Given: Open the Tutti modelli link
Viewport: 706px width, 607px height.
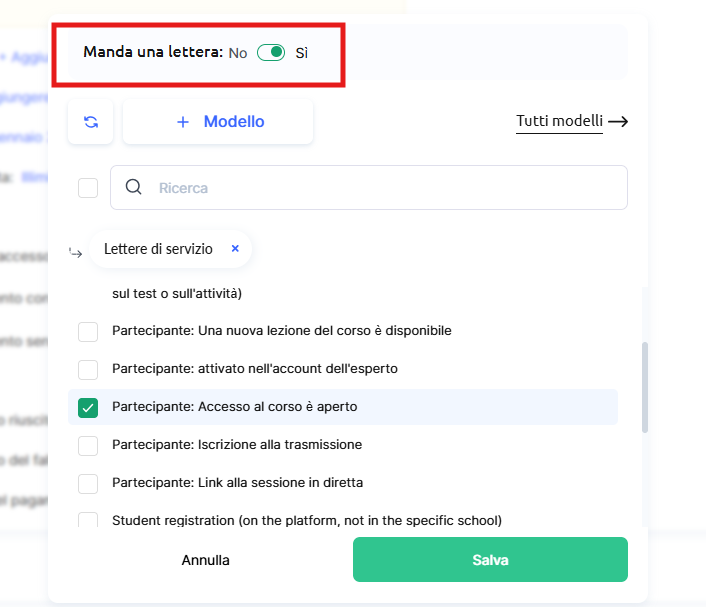Looking at the screenshot, I should point(559,122).
